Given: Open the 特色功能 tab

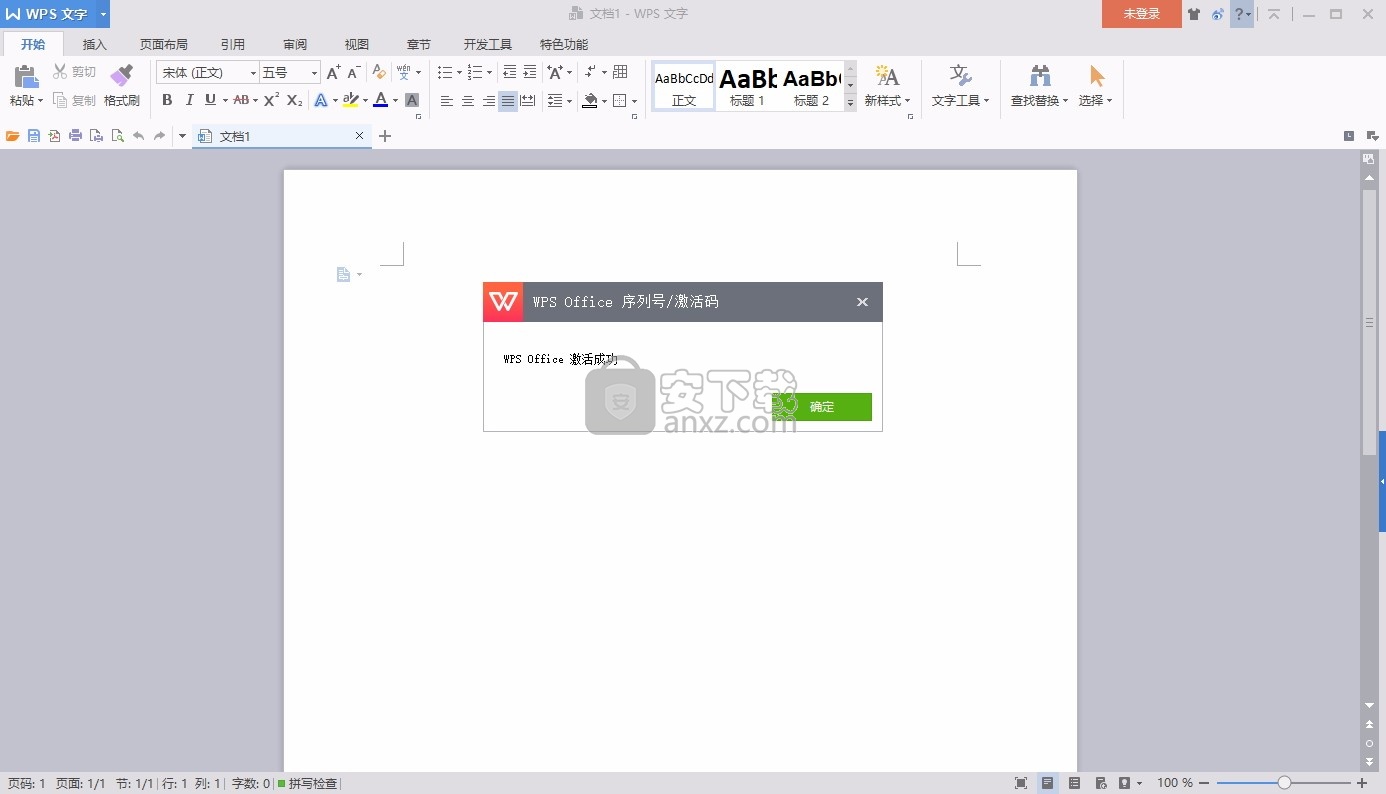Looking at the screenshot, I should pos(564,44).
